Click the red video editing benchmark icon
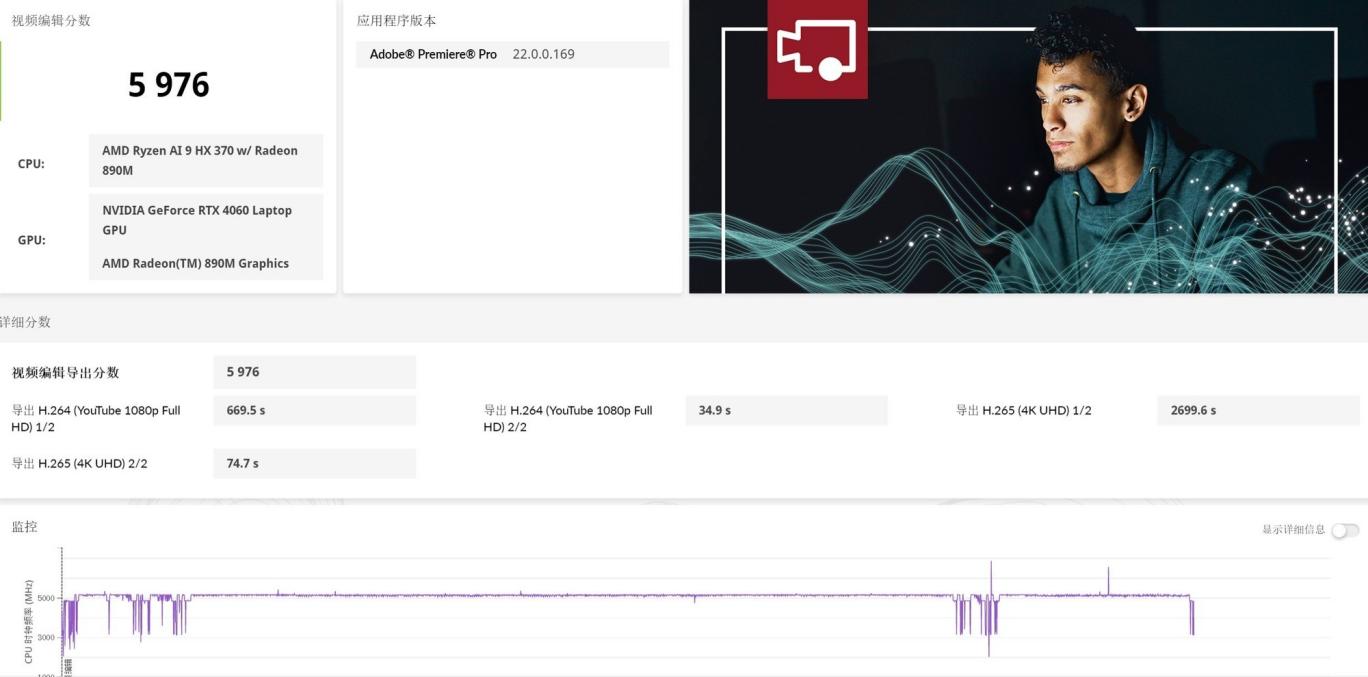The image size is (1368, 677). (817, 49)
